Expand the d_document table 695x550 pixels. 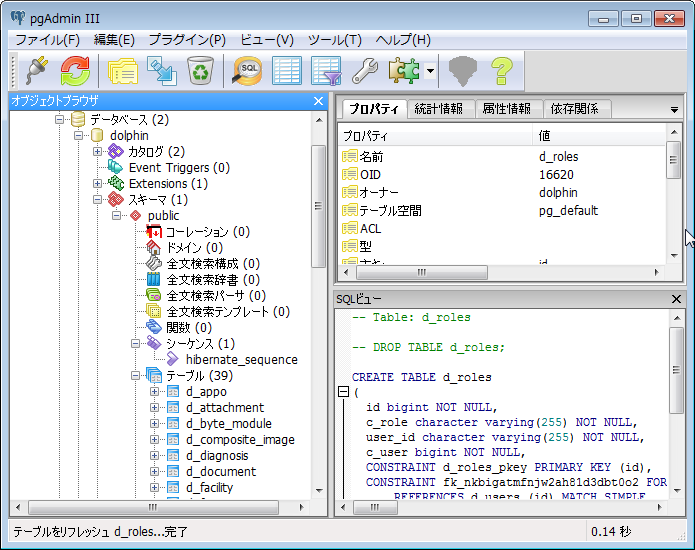click(154, 472)
